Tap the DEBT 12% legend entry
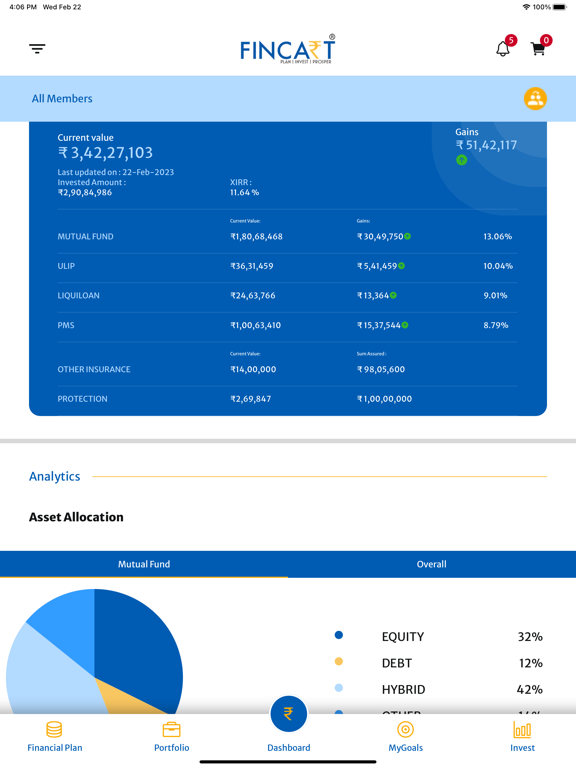 438,663
